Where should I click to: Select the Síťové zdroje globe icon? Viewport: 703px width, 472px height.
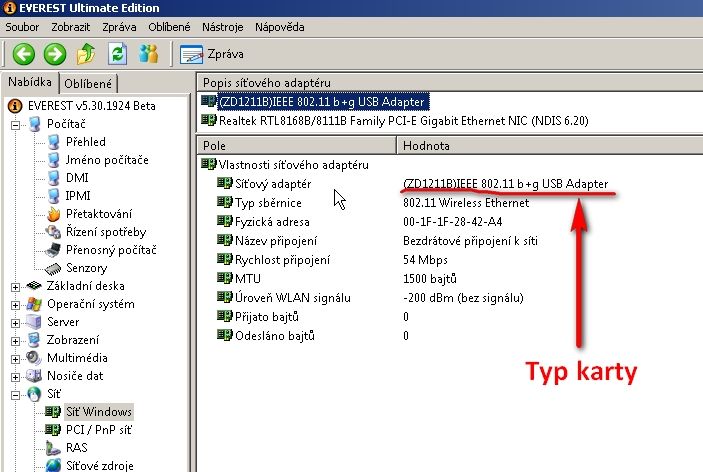coord(53,465)
